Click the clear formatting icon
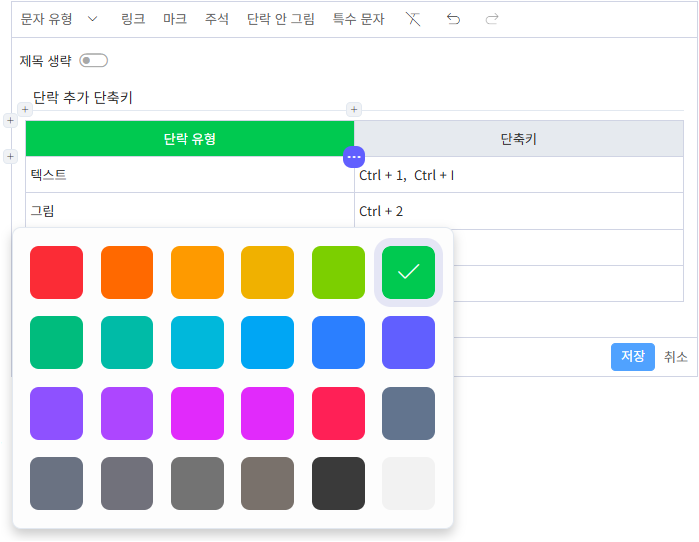The width and height of the screenshot is (699, 542). tap(413, 19)
